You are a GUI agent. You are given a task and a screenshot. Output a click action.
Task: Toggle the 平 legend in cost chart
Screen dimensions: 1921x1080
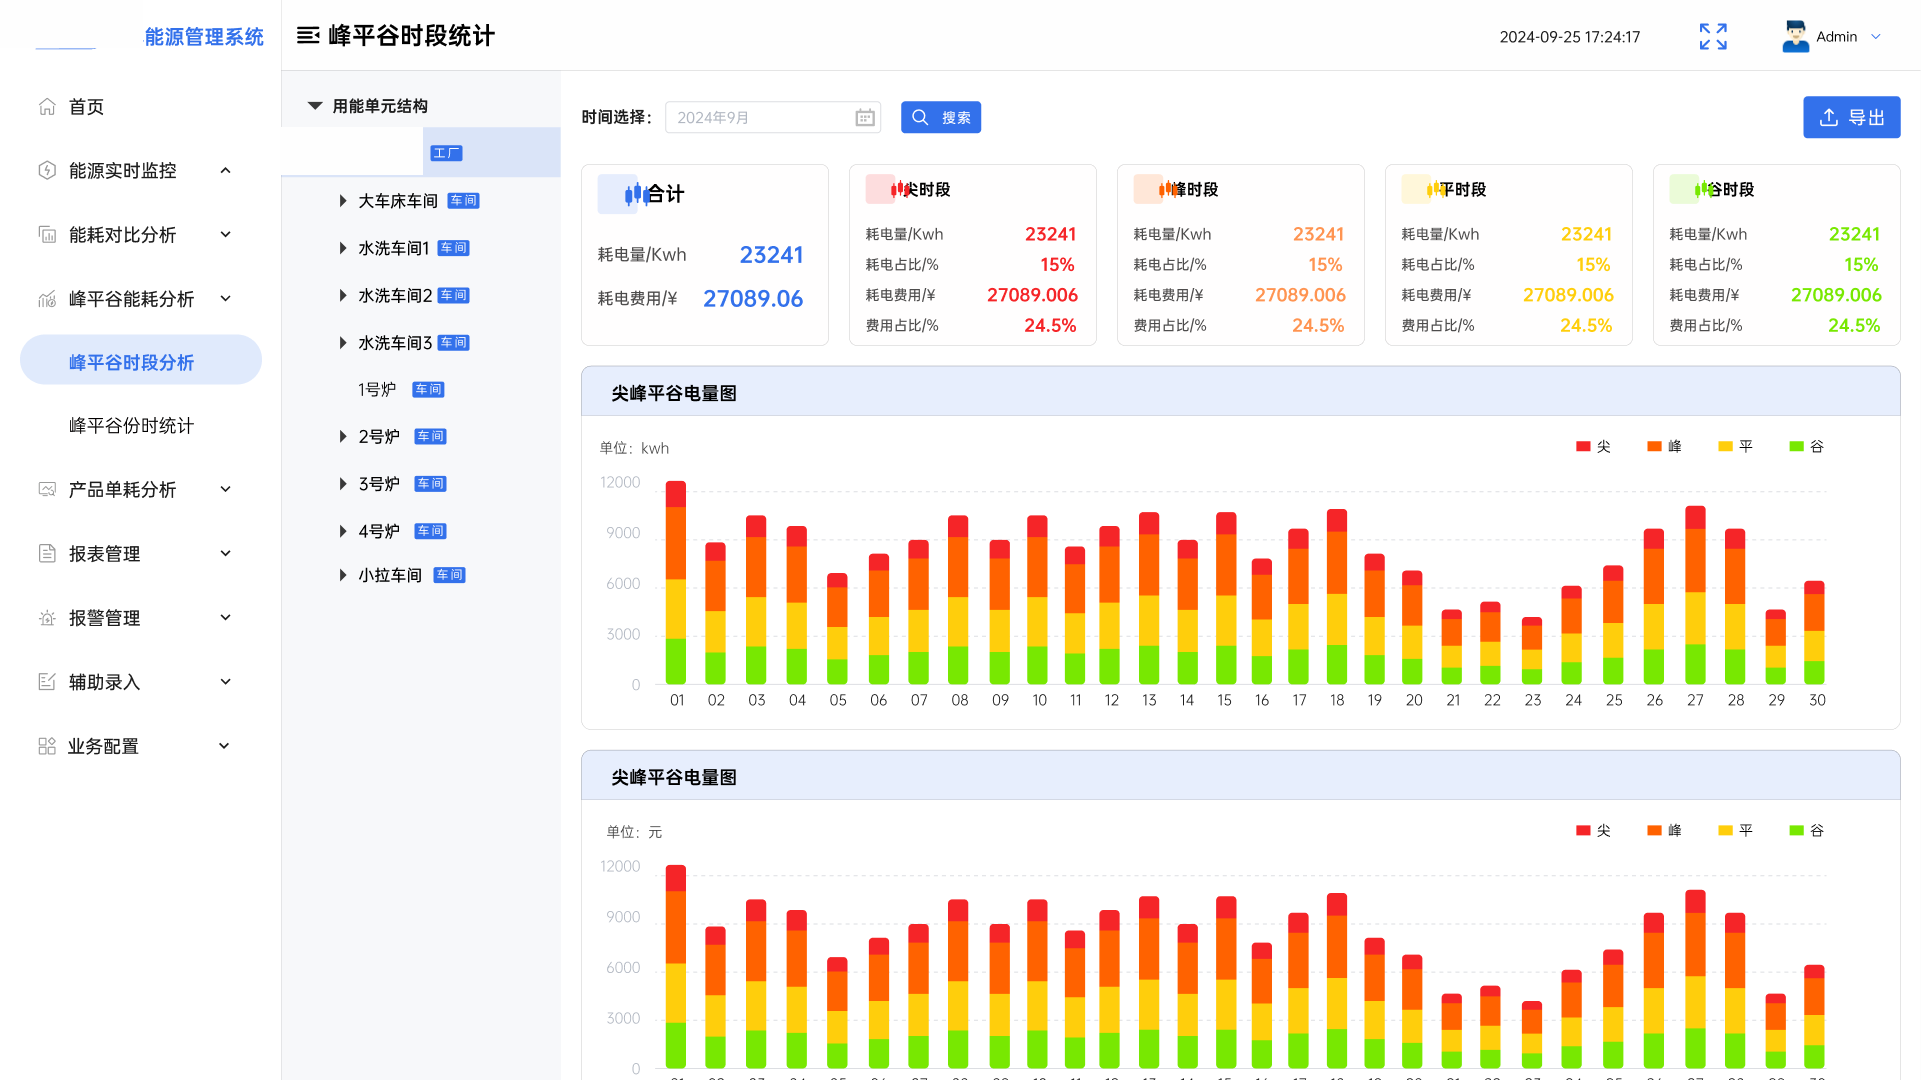(x=1735, y=831)
